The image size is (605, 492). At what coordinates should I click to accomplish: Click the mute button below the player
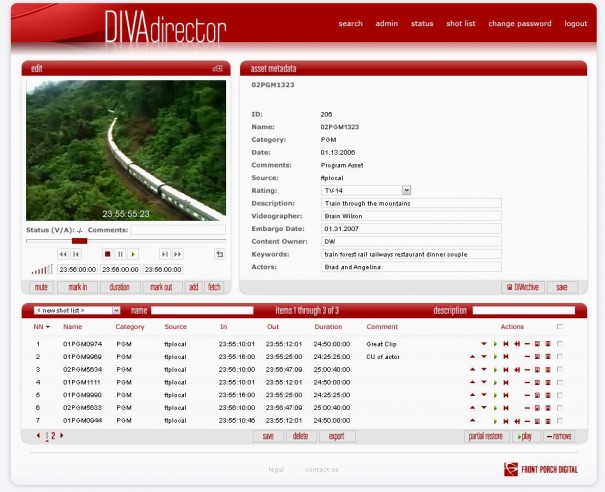pos(41,287)
